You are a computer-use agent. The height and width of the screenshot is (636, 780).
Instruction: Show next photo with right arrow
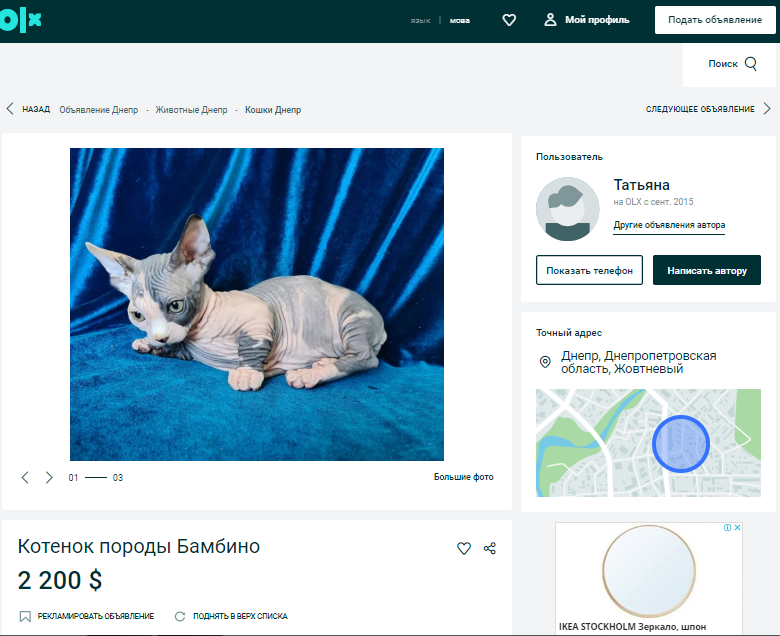coord(49,478)
